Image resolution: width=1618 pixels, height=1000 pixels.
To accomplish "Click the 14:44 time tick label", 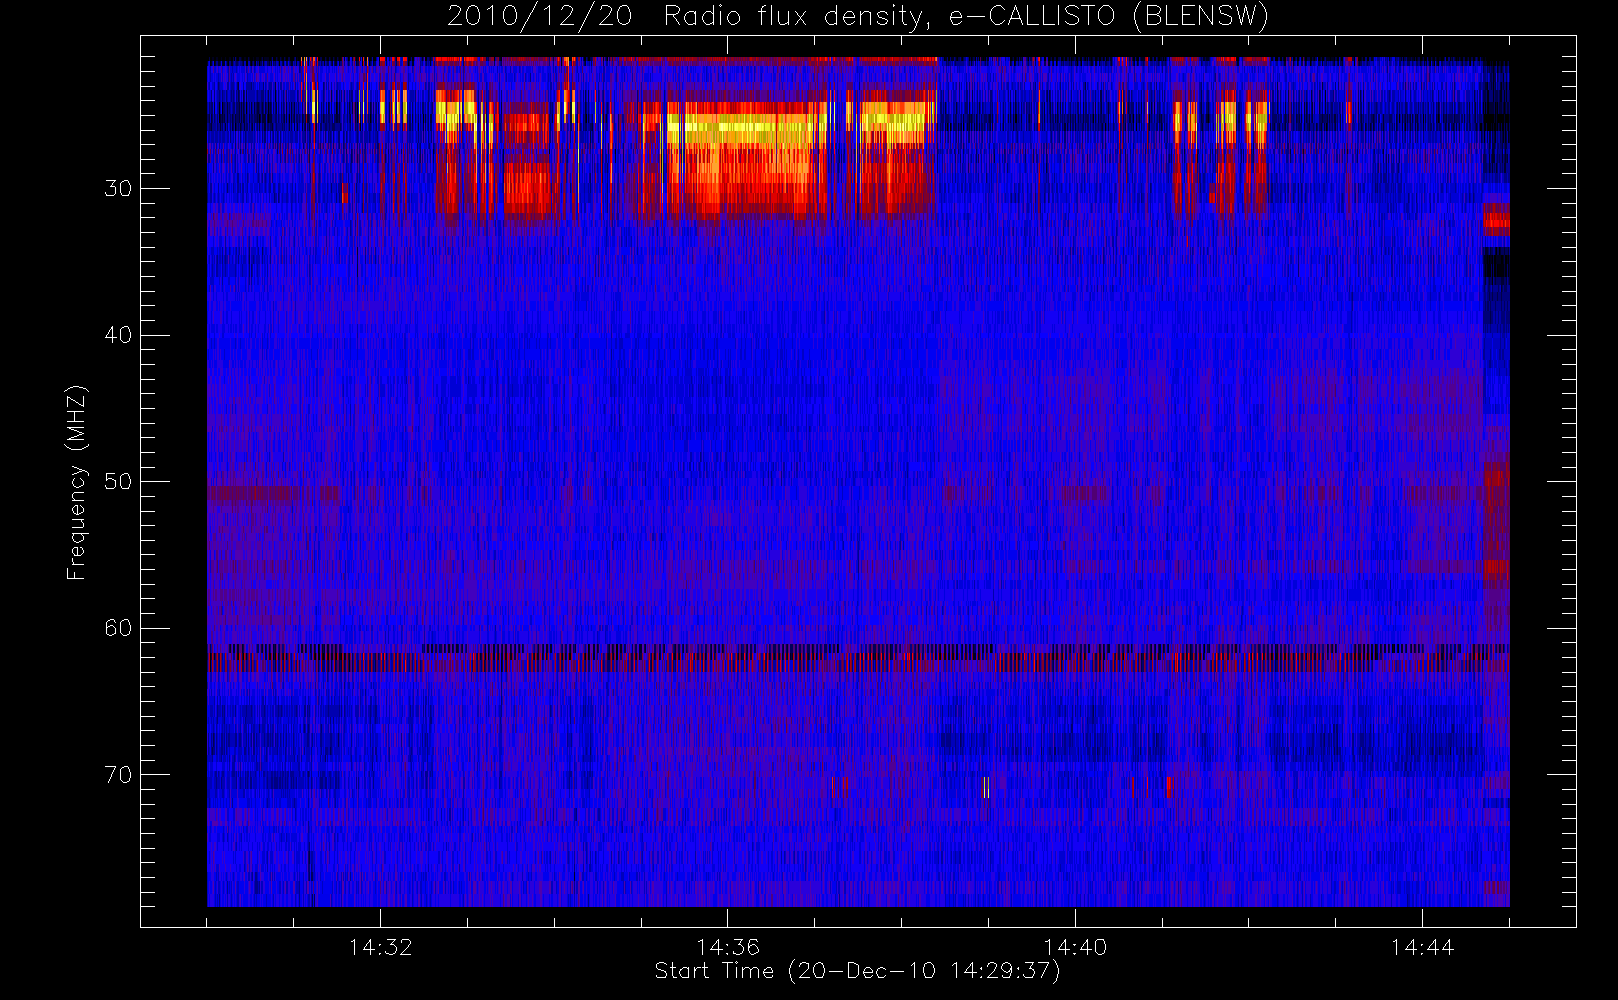I will pyautogui.click(x=1422, y=947).
